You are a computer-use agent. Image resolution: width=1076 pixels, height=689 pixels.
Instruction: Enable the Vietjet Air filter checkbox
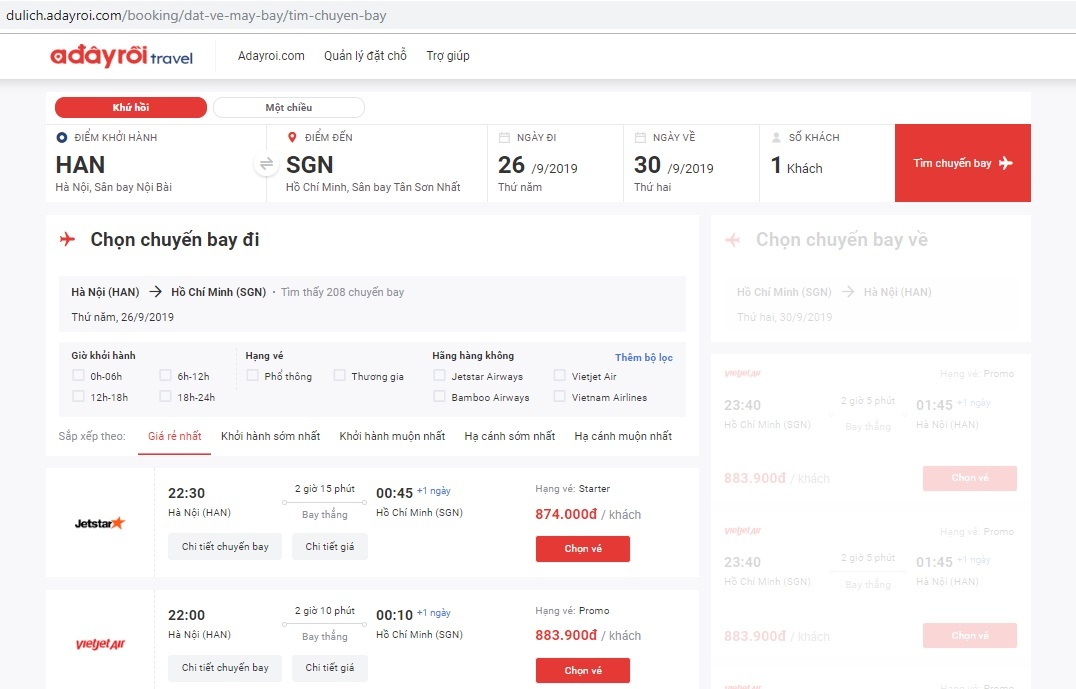click(559, 376)
